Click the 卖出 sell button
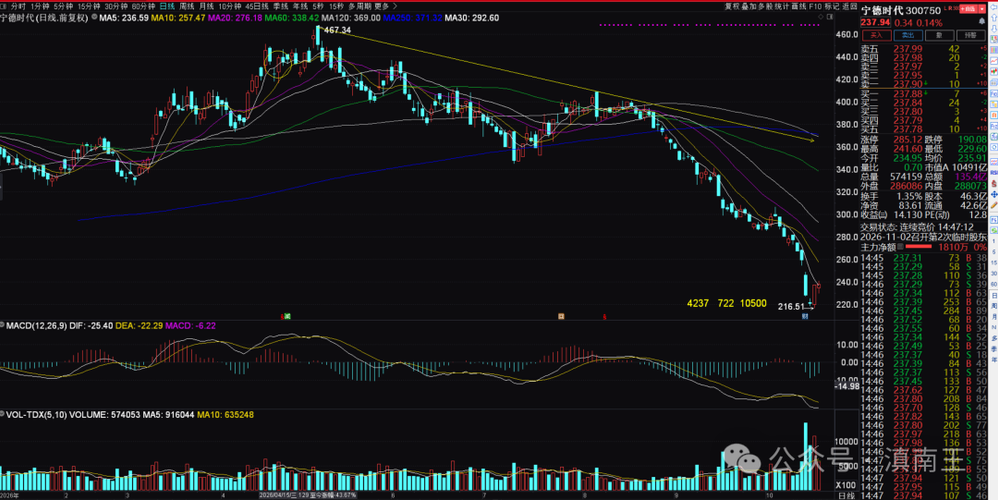The width and height of the screenshot is (998, 500). click(908, 36)
